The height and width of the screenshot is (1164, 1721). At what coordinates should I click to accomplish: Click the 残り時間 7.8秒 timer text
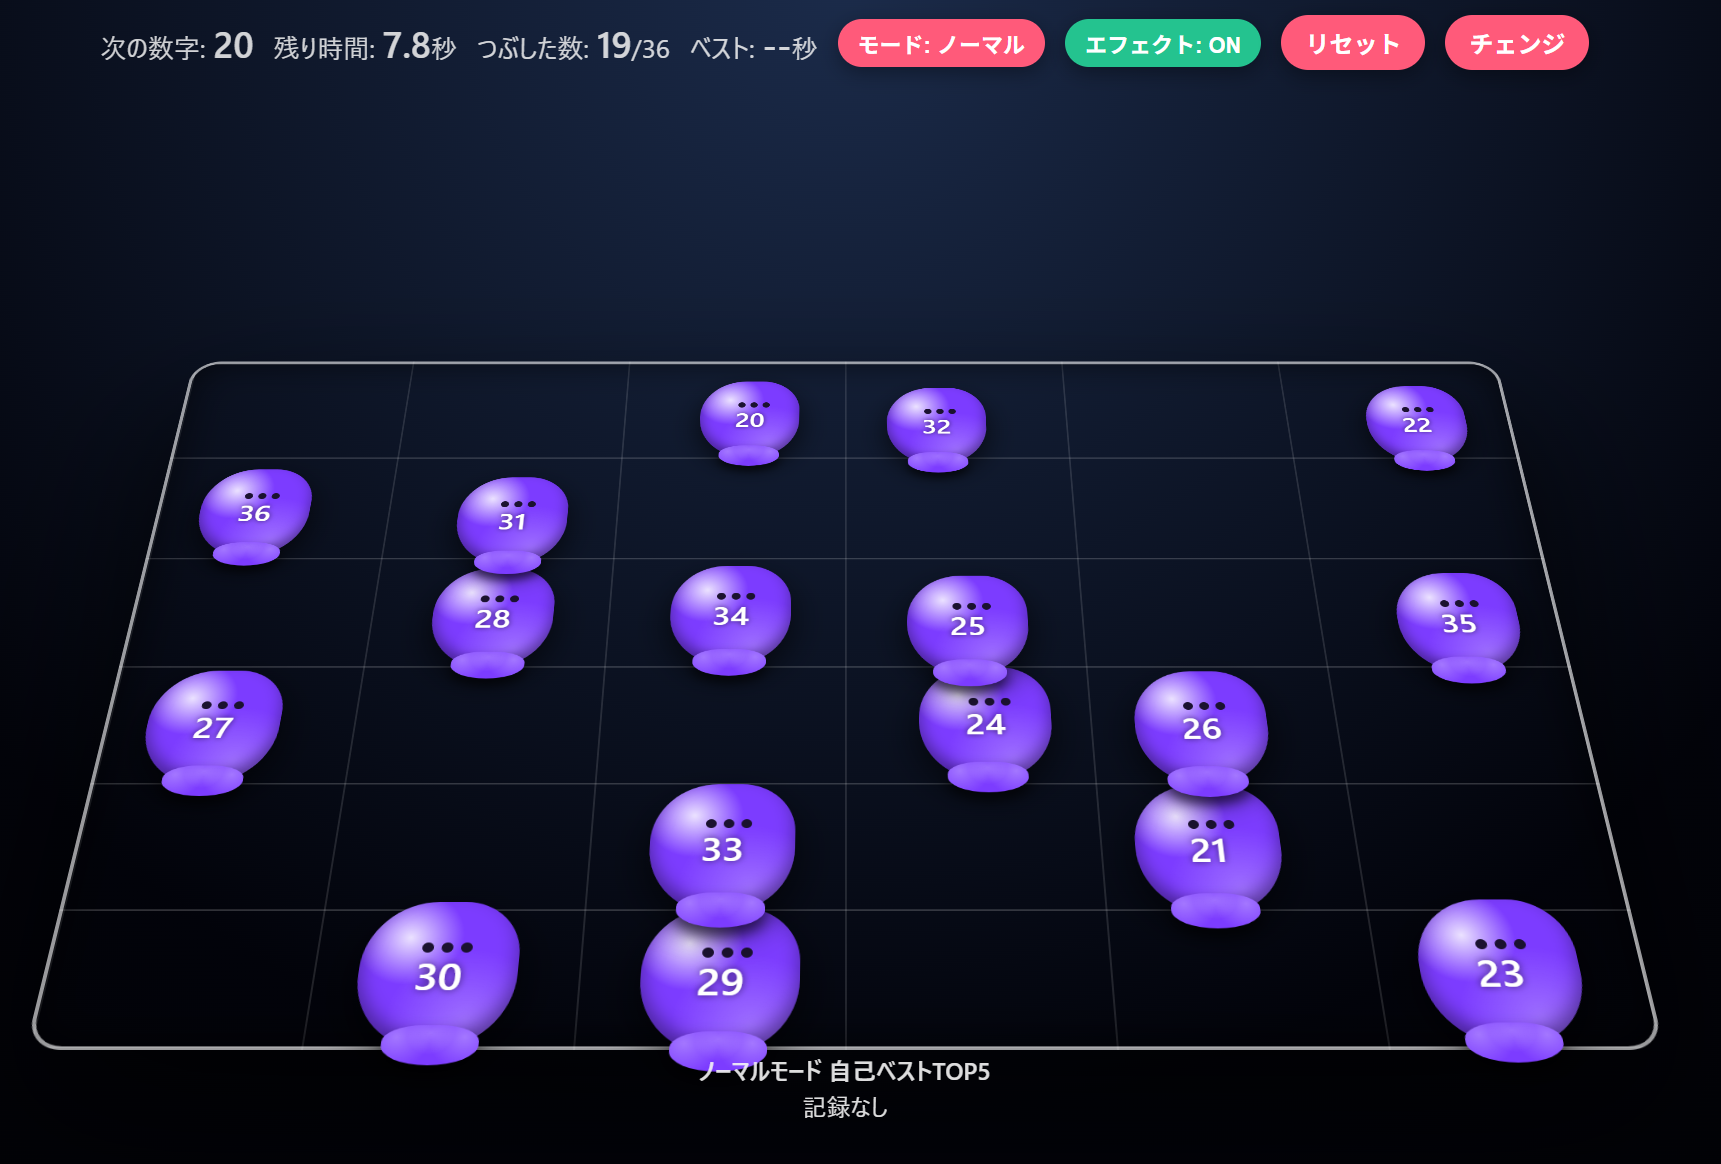pos(365,46)
